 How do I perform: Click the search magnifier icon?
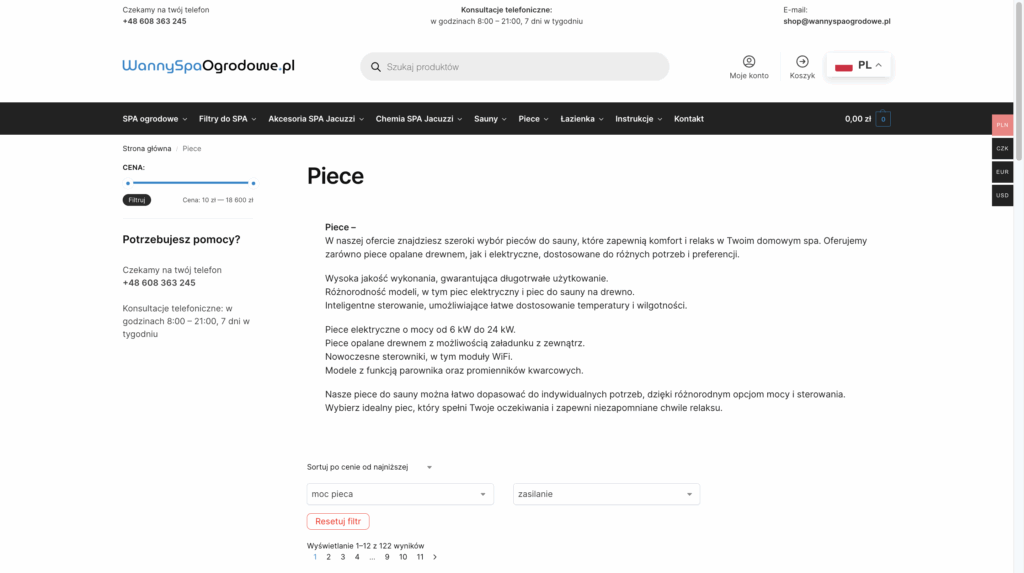tap(376, 67)
